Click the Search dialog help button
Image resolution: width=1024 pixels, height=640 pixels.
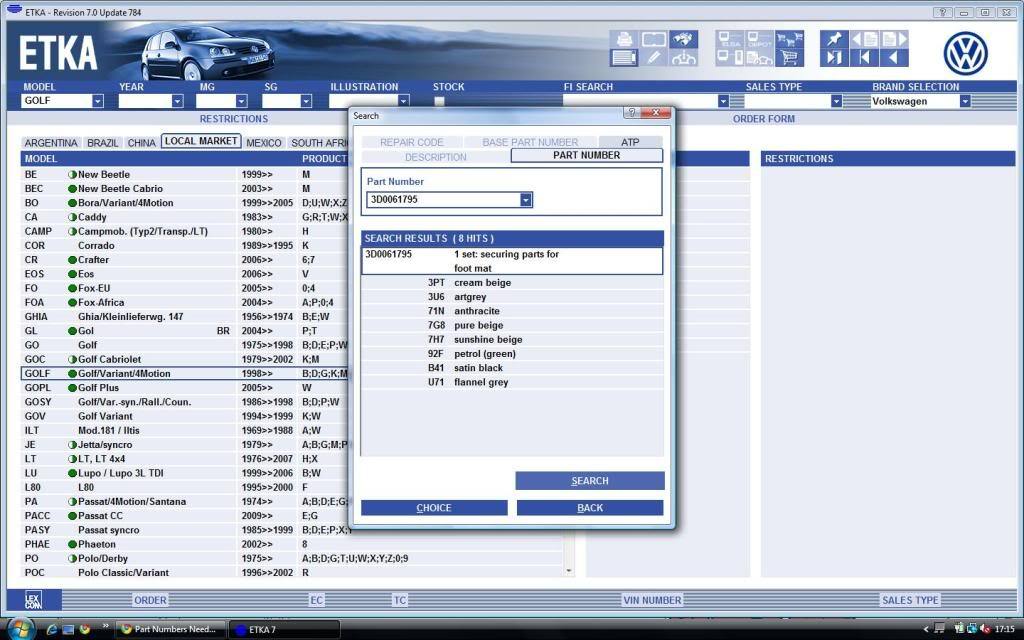(631, 113)
